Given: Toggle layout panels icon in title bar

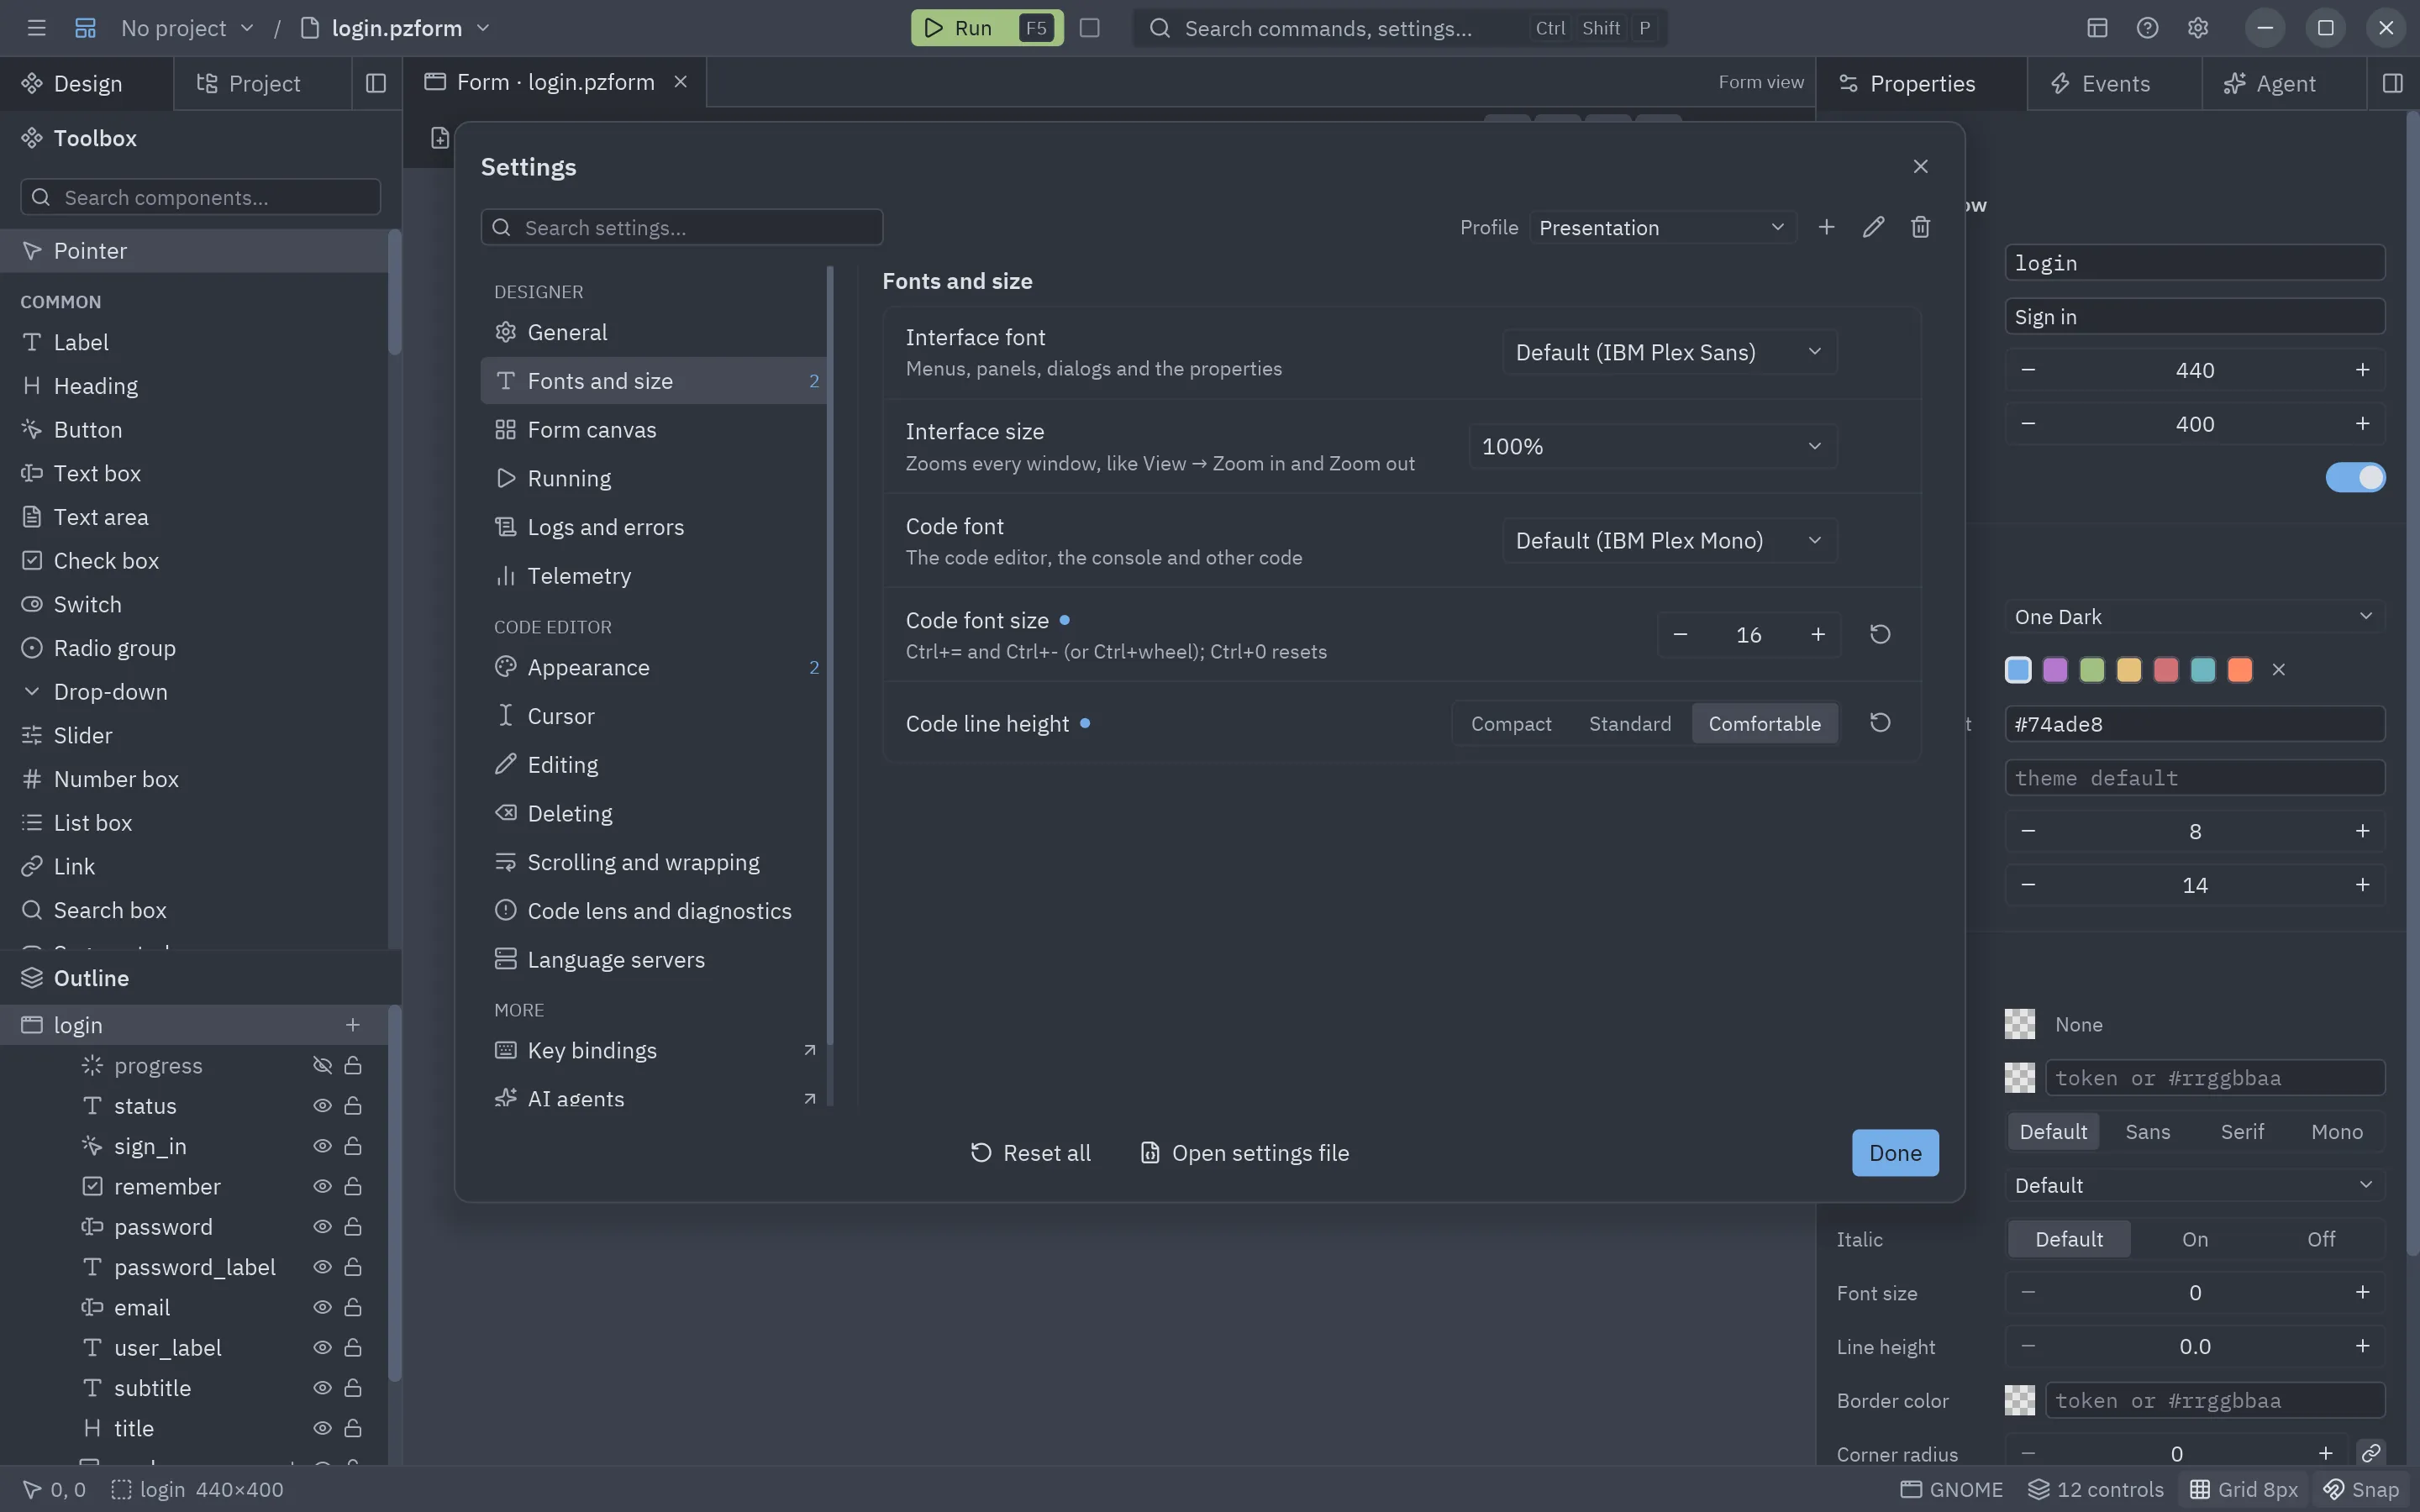Looking at the screenshot, I should [2097, 28].
